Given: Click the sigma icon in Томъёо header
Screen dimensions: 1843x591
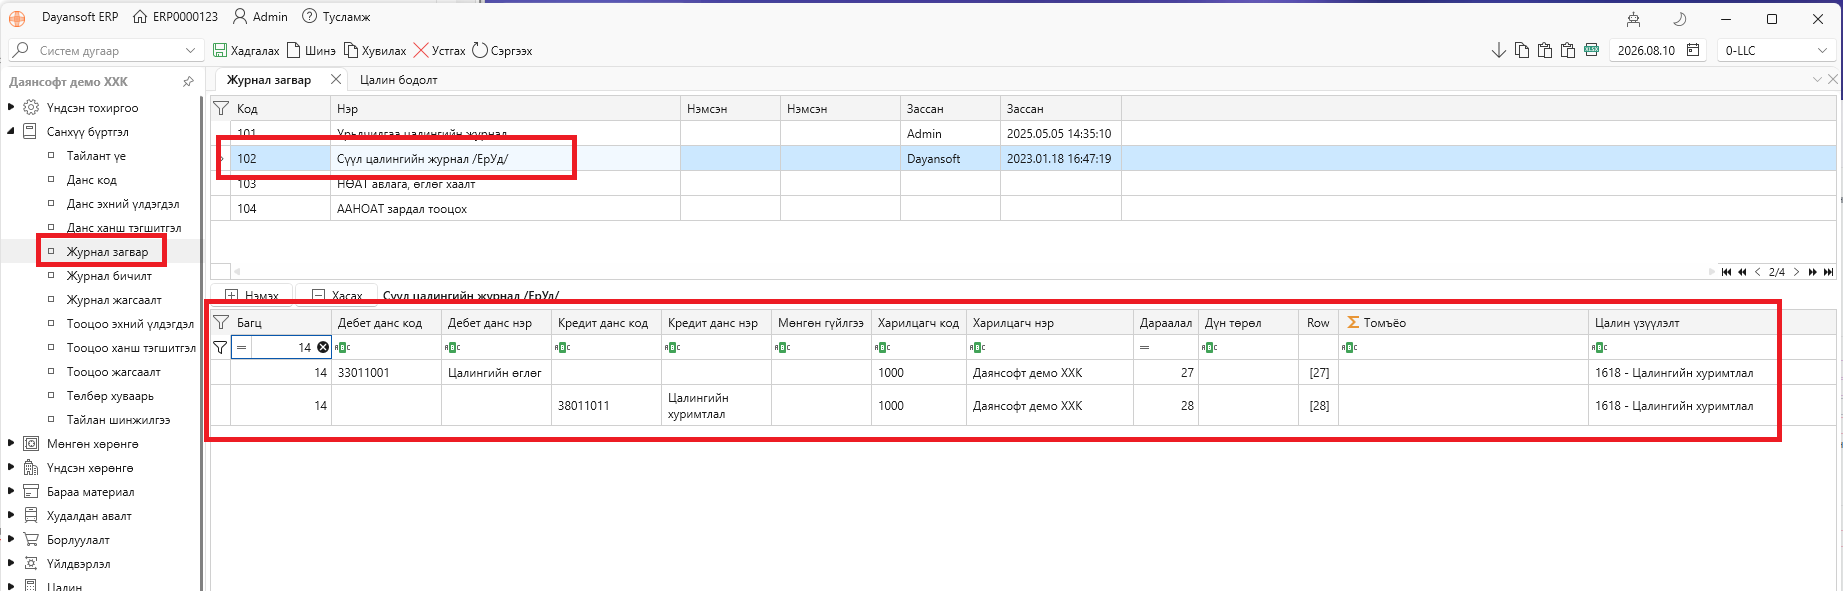Looking at the screenshot, I should coord(1353,322).
